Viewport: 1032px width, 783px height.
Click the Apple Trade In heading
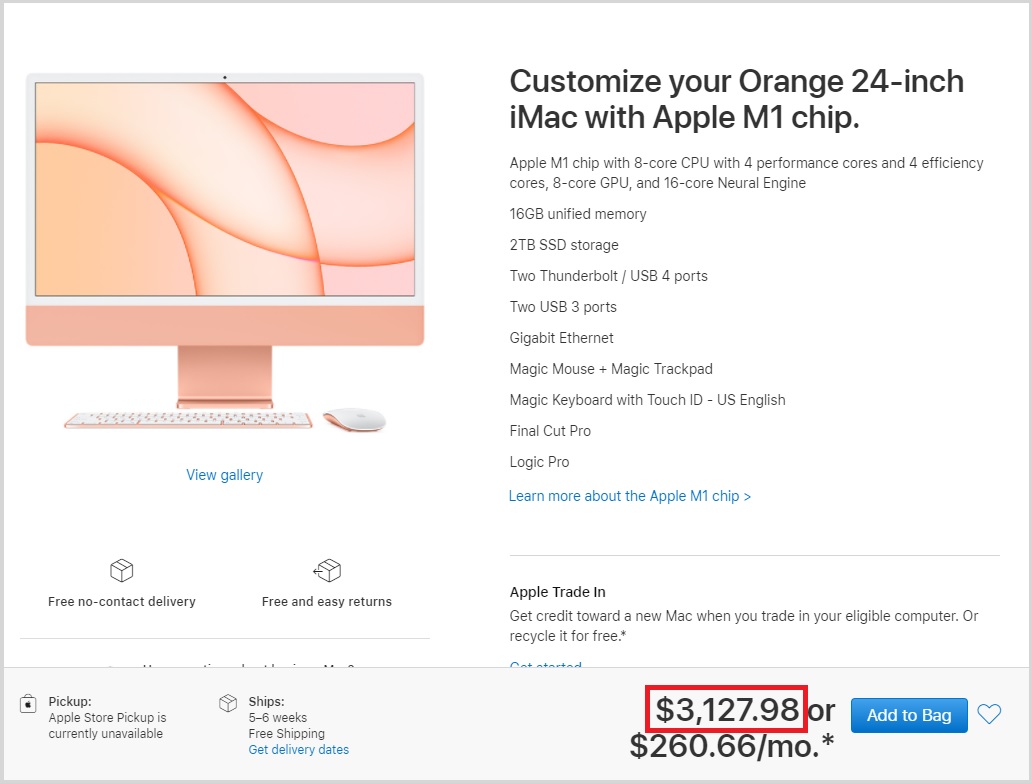557,592
